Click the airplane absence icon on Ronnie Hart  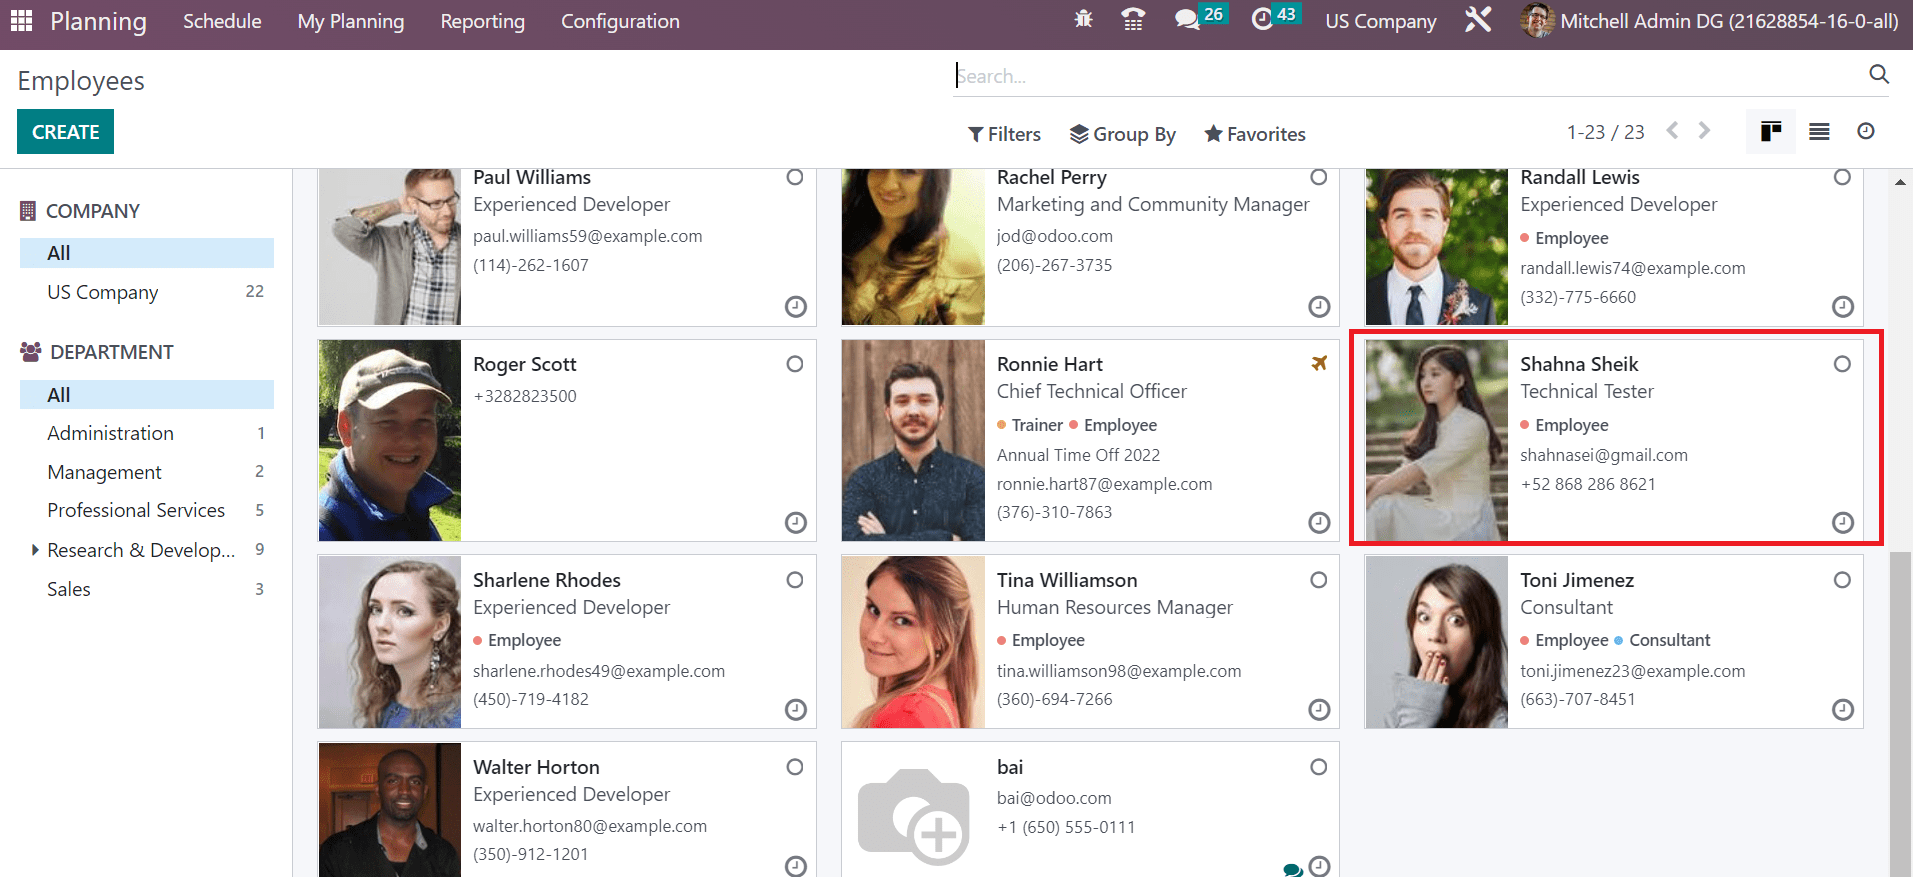(1319, 363)
